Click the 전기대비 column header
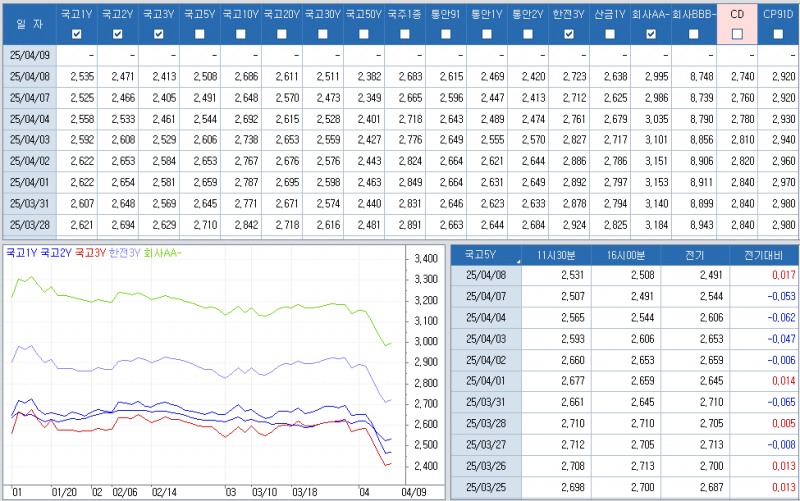The height and width of the screenshot is (501, 800). (764, 254)
